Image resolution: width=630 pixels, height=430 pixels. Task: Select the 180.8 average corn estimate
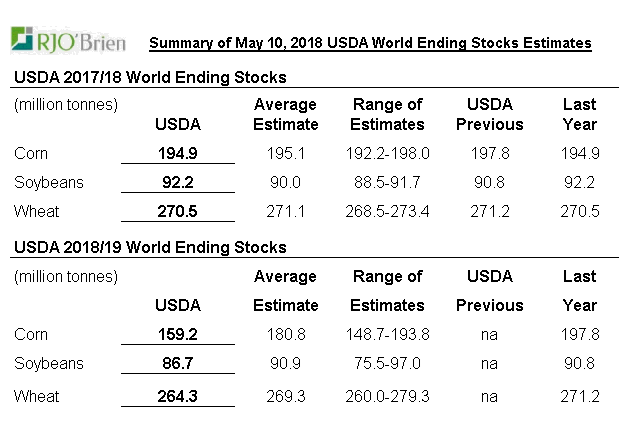point(285,334)
